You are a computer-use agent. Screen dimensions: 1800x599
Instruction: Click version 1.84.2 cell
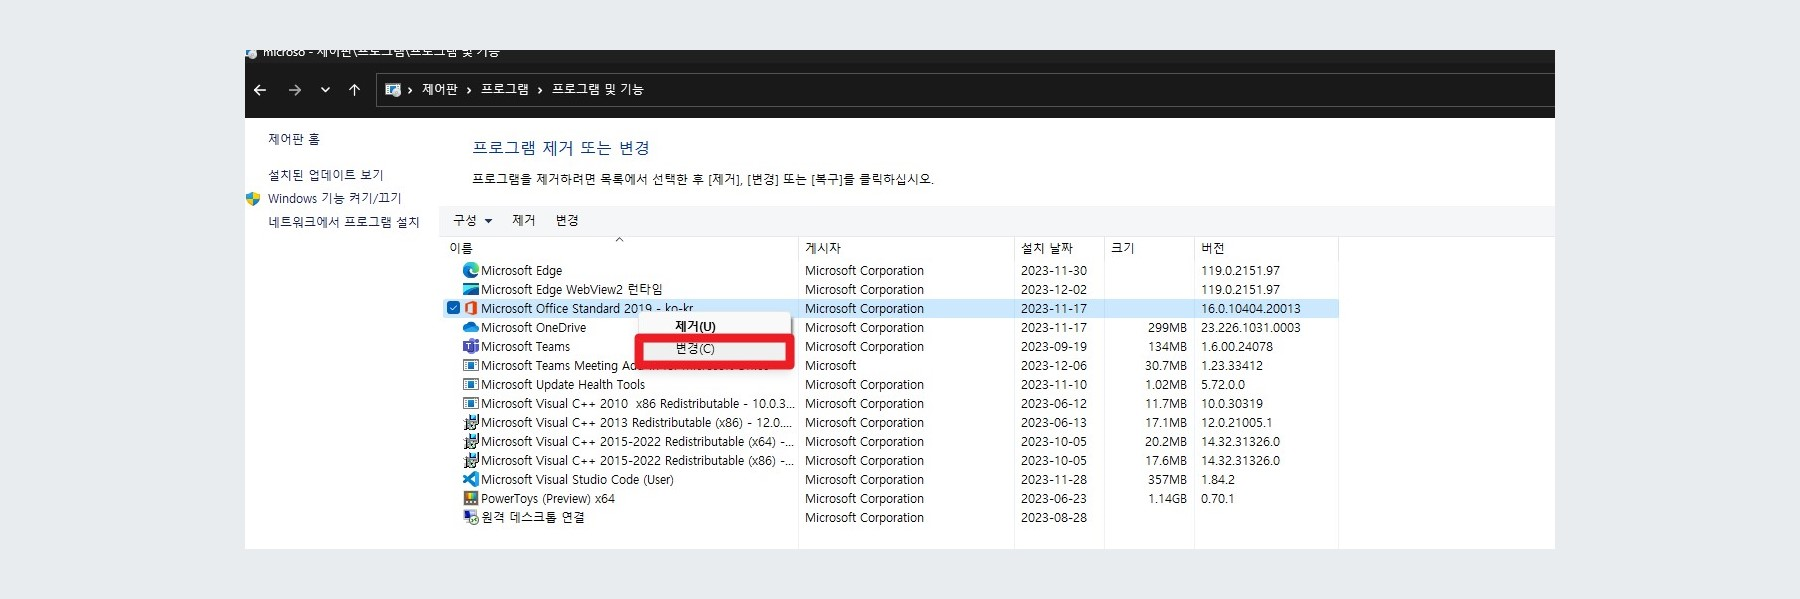click(1218, 480)
